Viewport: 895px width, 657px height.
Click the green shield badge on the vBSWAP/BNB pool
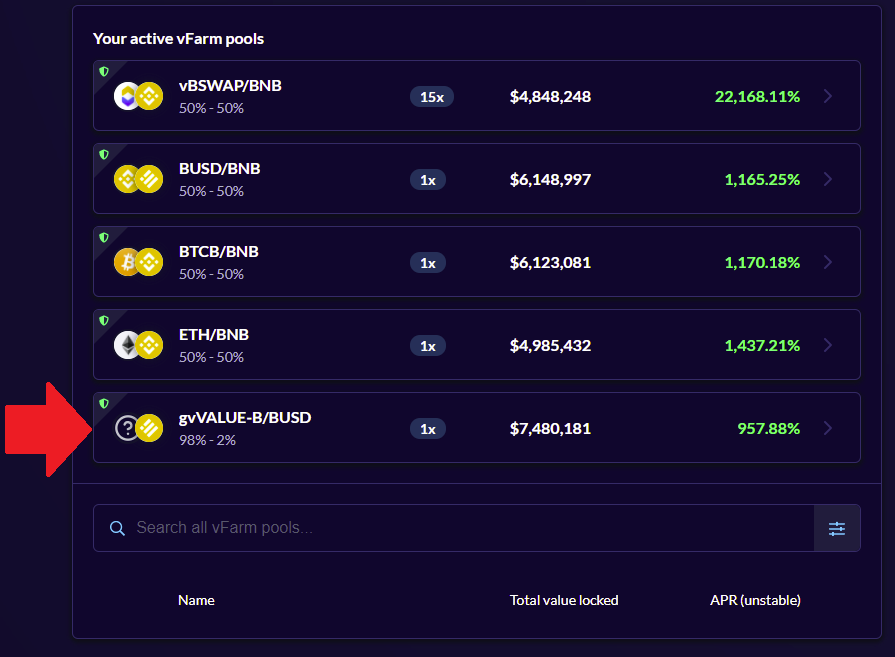103,71
